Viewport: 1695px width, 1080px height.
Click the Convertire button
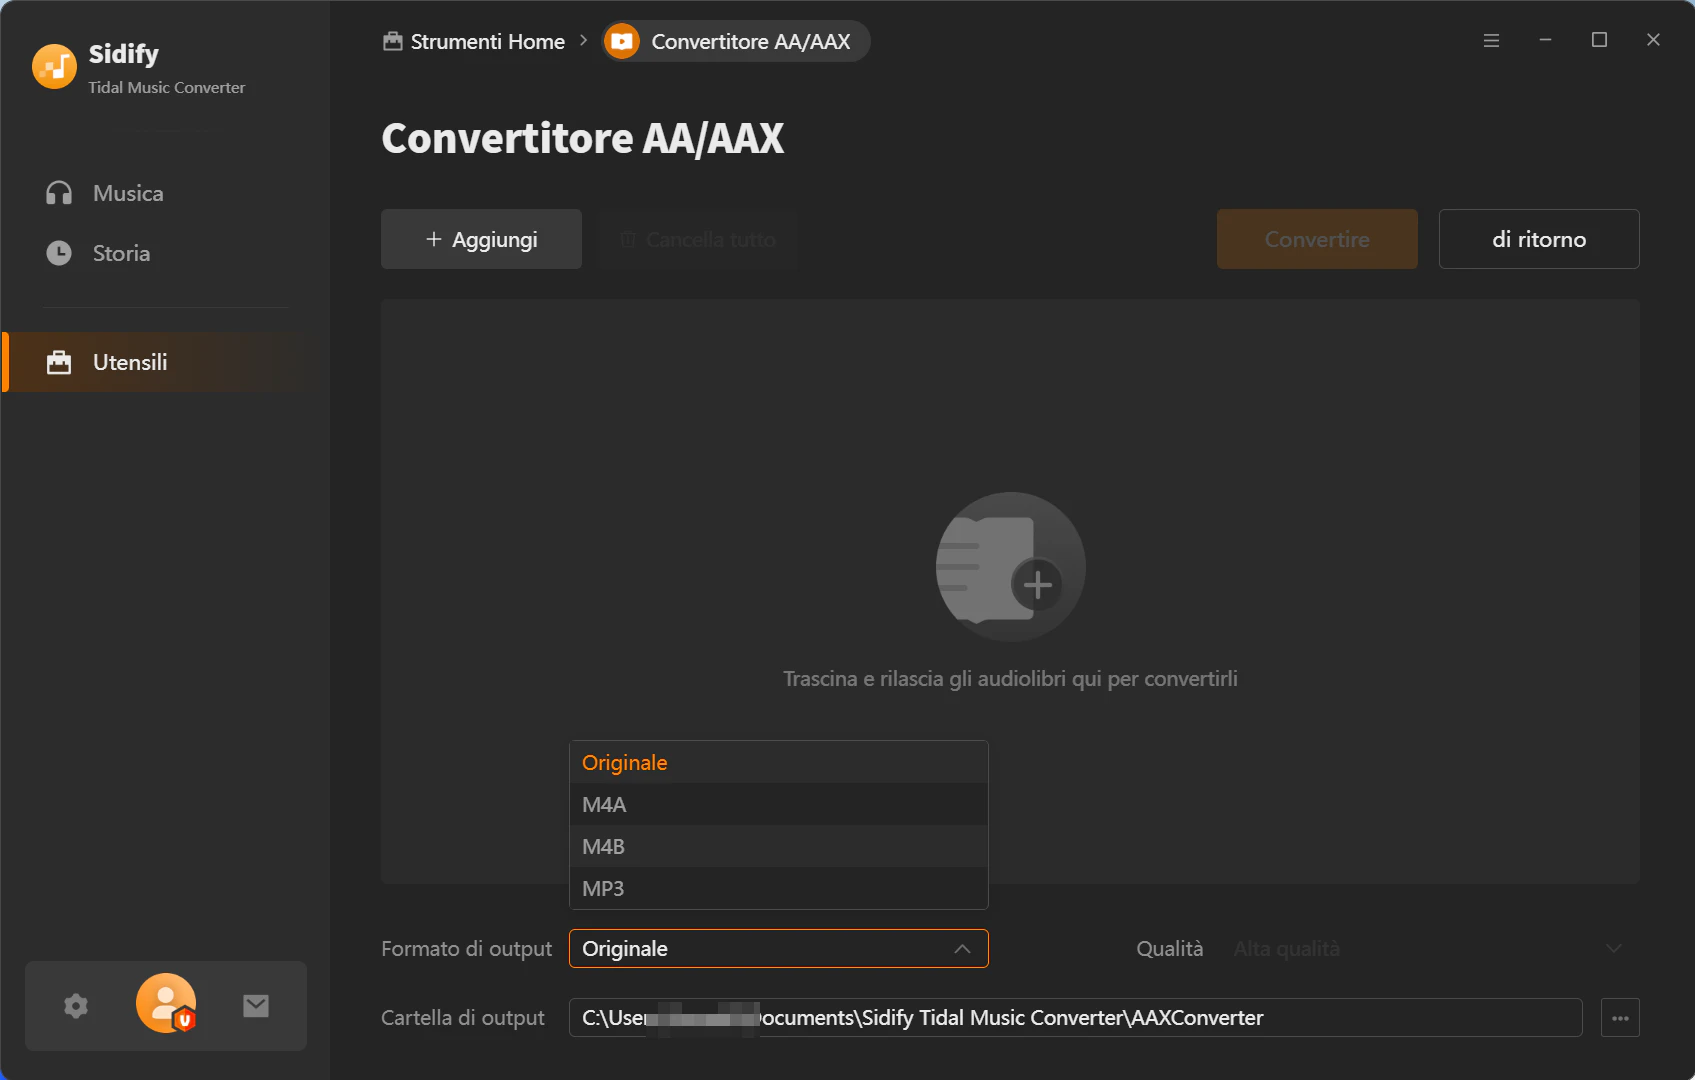1317,239
